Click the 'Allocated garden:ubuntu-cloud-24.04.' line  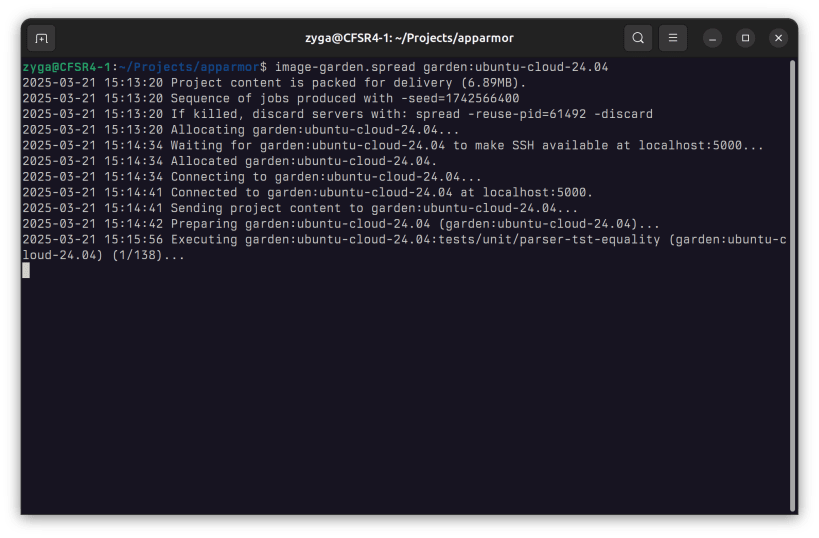[230, 161]
